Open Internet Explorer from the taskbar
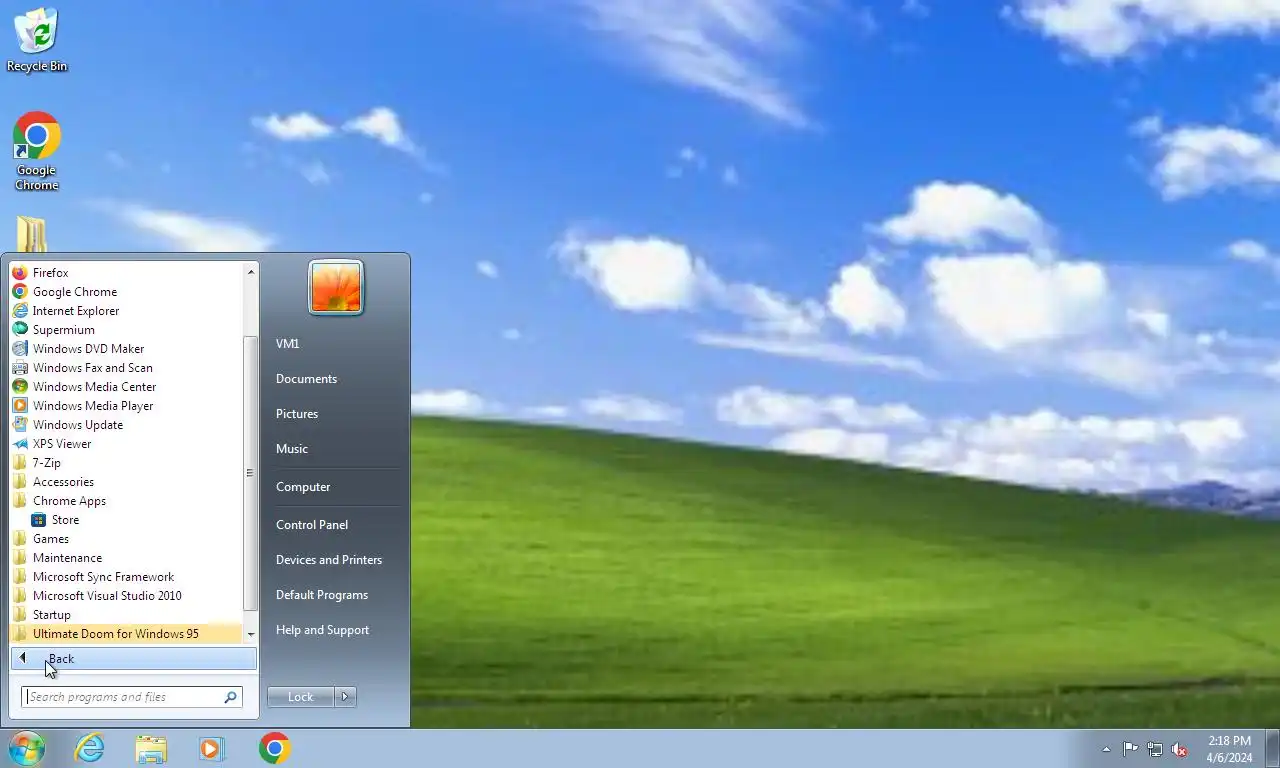Image resolution: width=1280 pixels, height=768 pixels. point(90,748)
